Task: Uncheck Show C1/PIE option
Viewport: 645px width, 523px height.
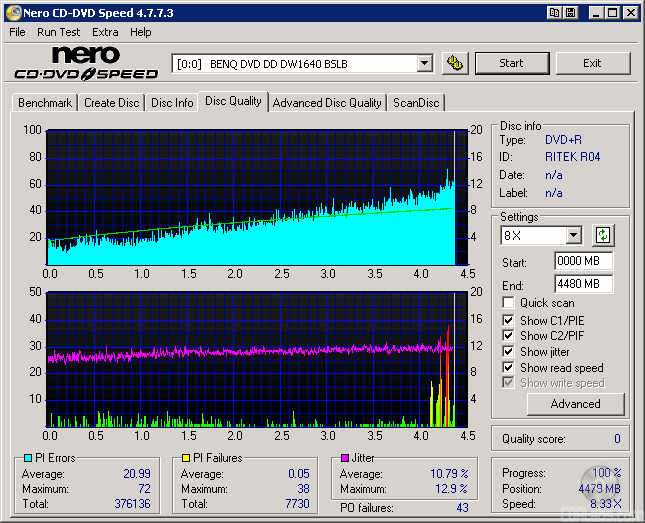Action: (x=509, y=320)
